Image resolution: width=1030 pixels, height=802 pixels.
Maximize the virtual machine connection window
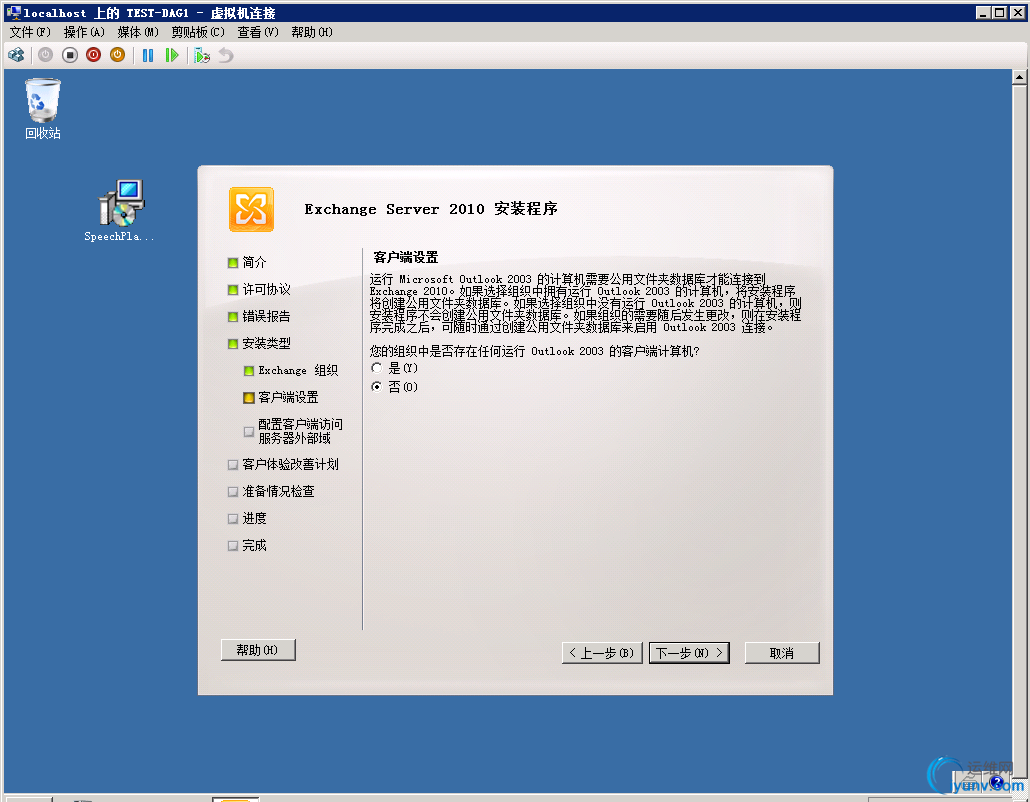coord(998,12)
